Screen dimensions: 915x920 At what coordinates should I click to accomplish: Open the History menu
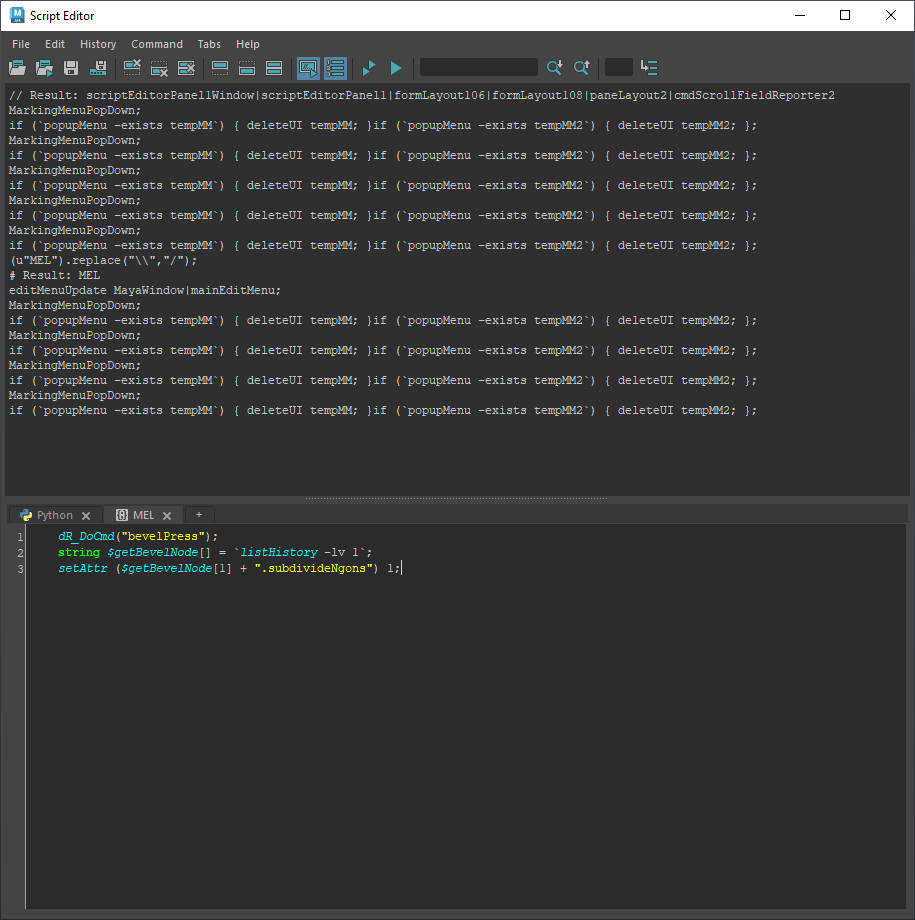[x=98, y=44]
